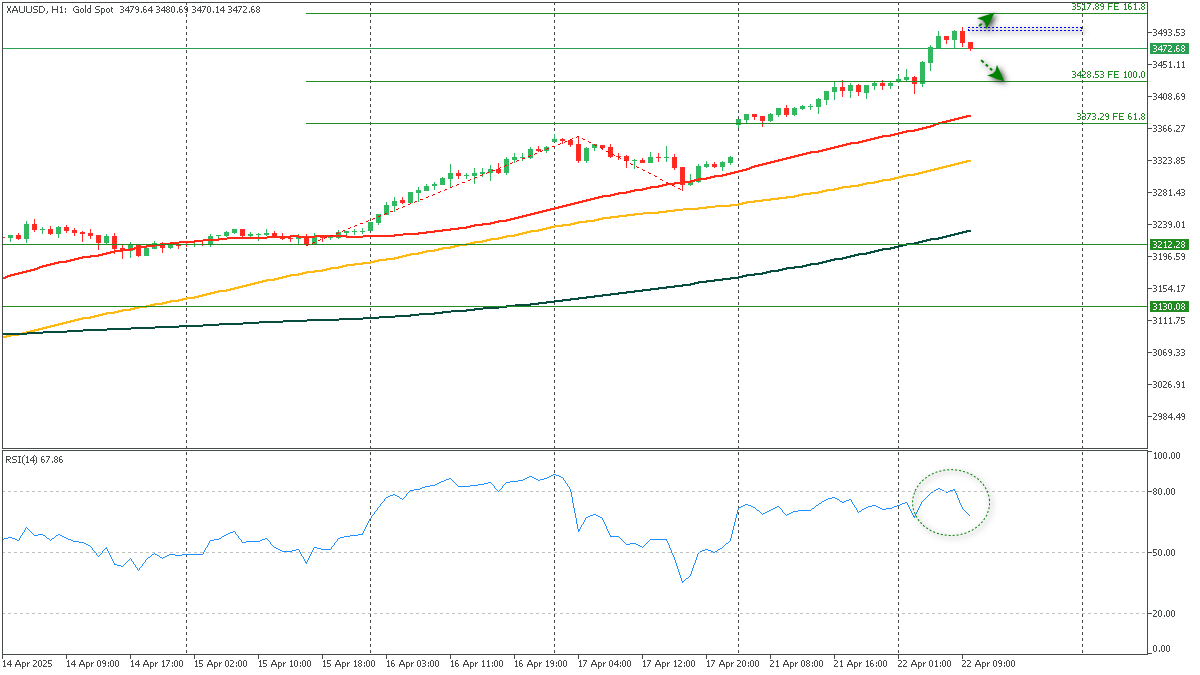The height and width of the screenshot is (675, 1200).
Task: Click the "XAUUSD, H1: Gold Spot" chart title
Action: tap(60, 9)
